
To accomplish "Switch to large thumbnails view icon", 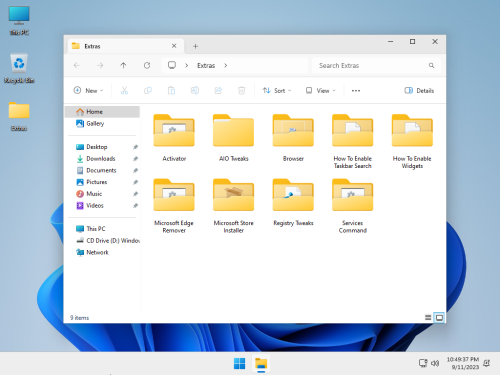I will point(439,318).
